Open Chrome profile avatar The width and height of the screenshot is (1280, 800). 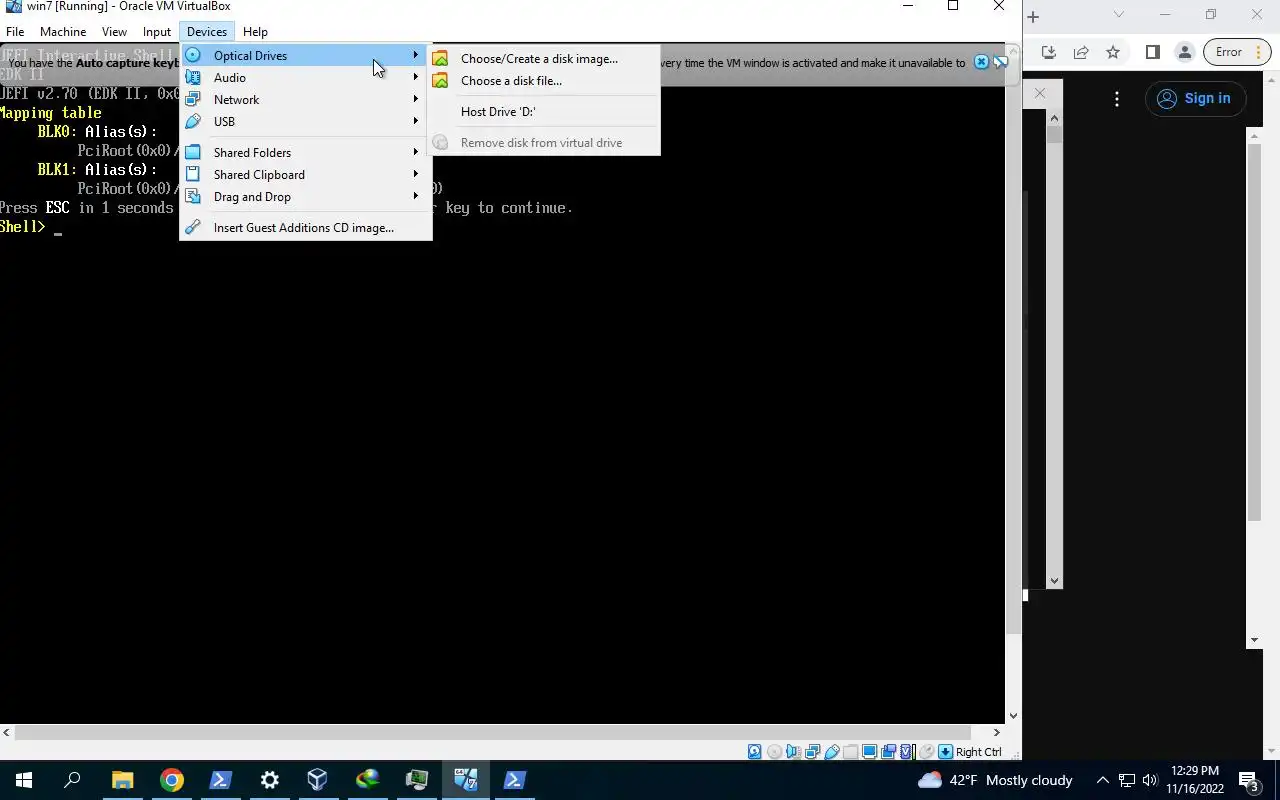1184,52
